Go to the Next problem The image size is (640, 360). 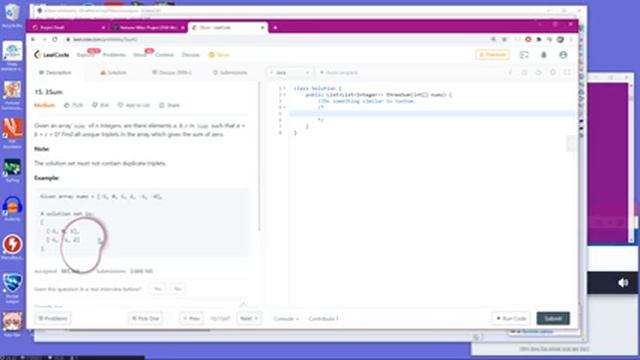pos(249,318)
